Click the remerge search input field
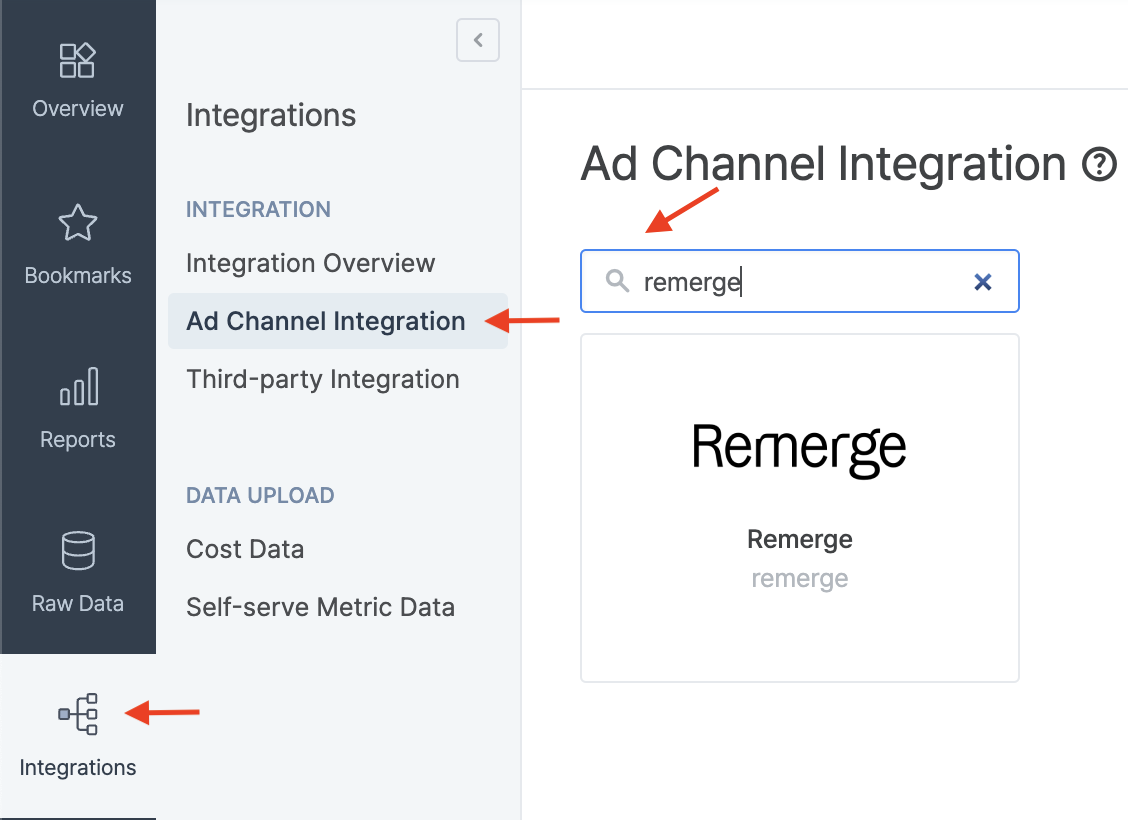This screenshot has width=1128, height=820. pyautogui.click(x=800, y=281)
